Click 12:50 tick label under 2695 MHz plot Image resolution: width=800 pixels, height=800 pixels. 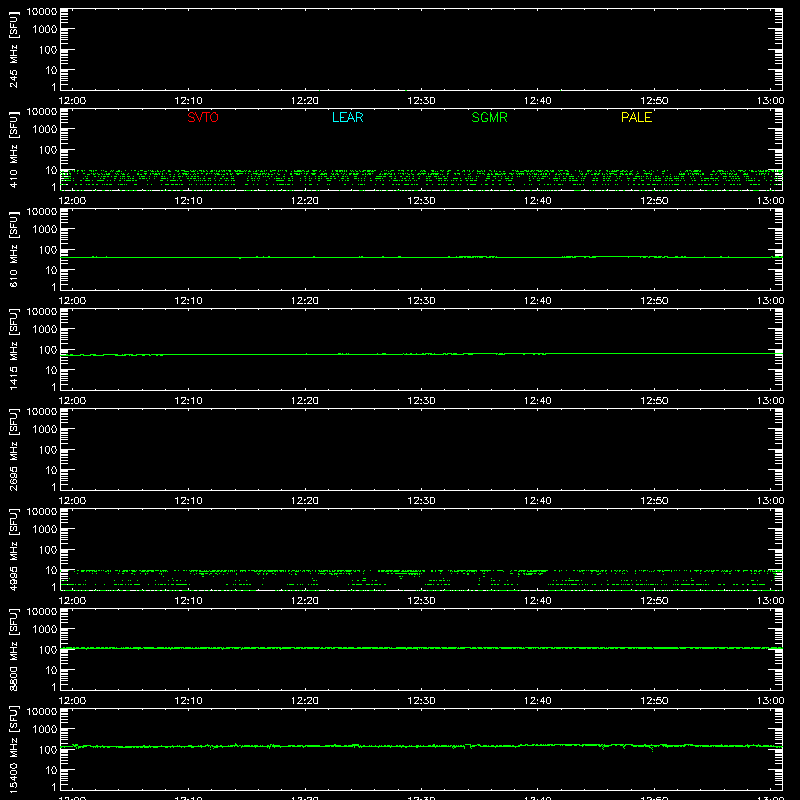[654, 501]
